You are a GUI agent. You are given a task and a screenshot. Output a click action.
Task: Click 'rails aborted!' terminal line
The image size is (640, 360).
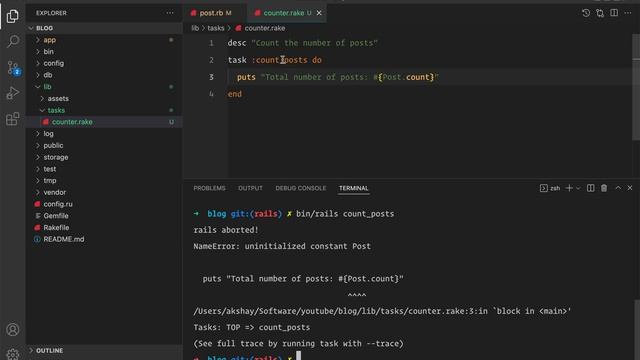point(226,230)
